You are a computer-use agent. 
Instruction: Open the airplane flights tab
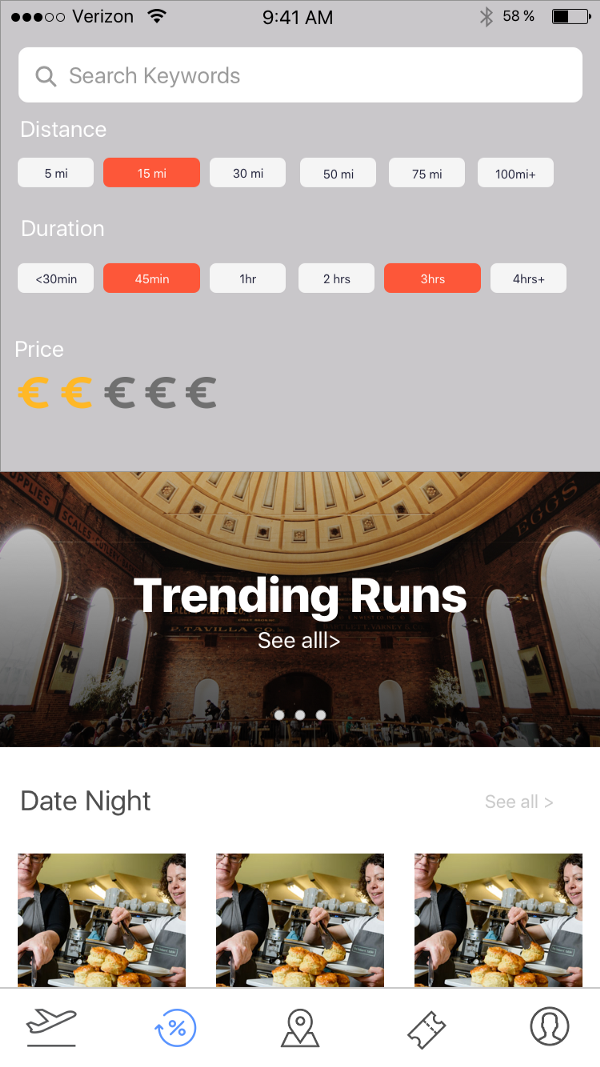coord(52,1026)
